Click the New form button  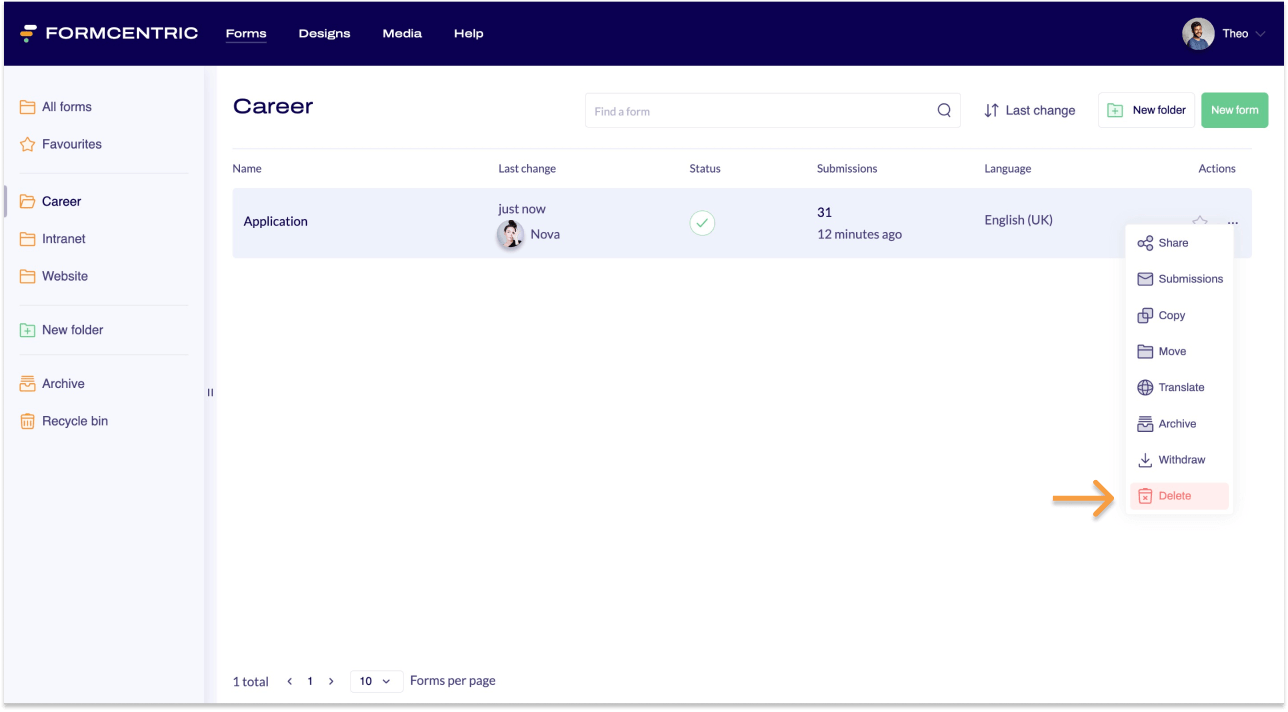[x=1234, y=110]
